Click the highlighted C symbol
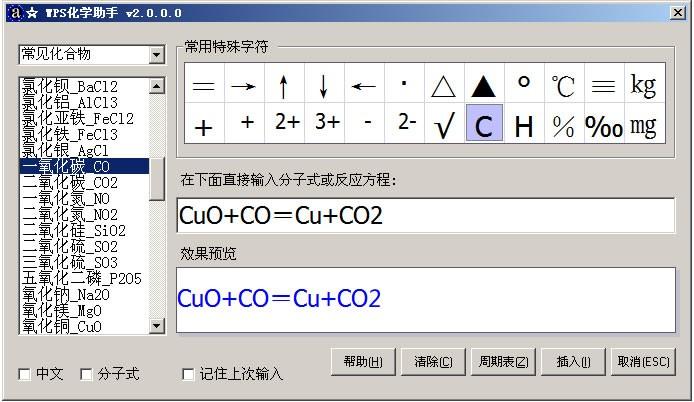This screenshot has width=694, height=402. click(484, 124)
